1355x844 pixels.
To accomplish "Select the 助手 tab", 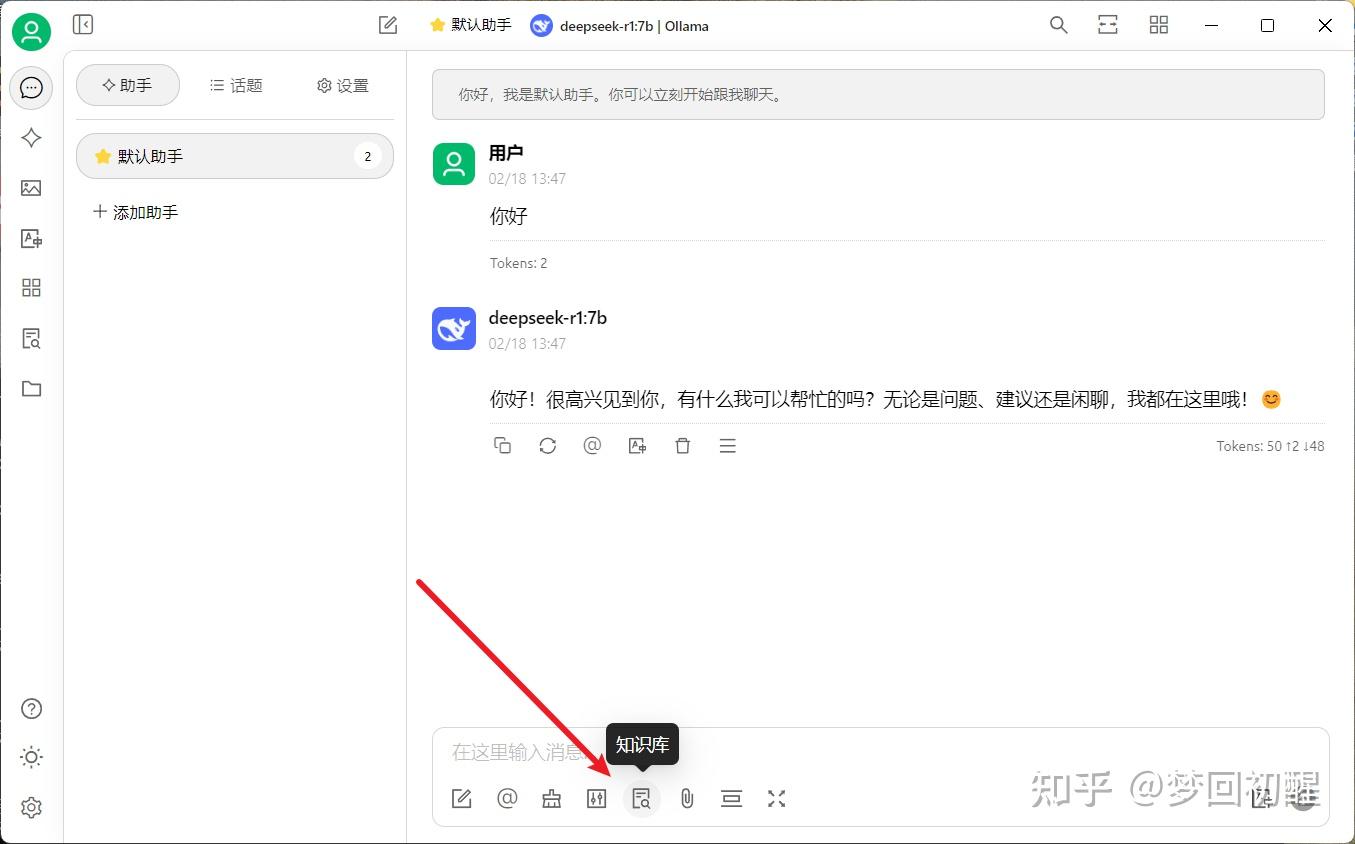I will click(128, 86).
